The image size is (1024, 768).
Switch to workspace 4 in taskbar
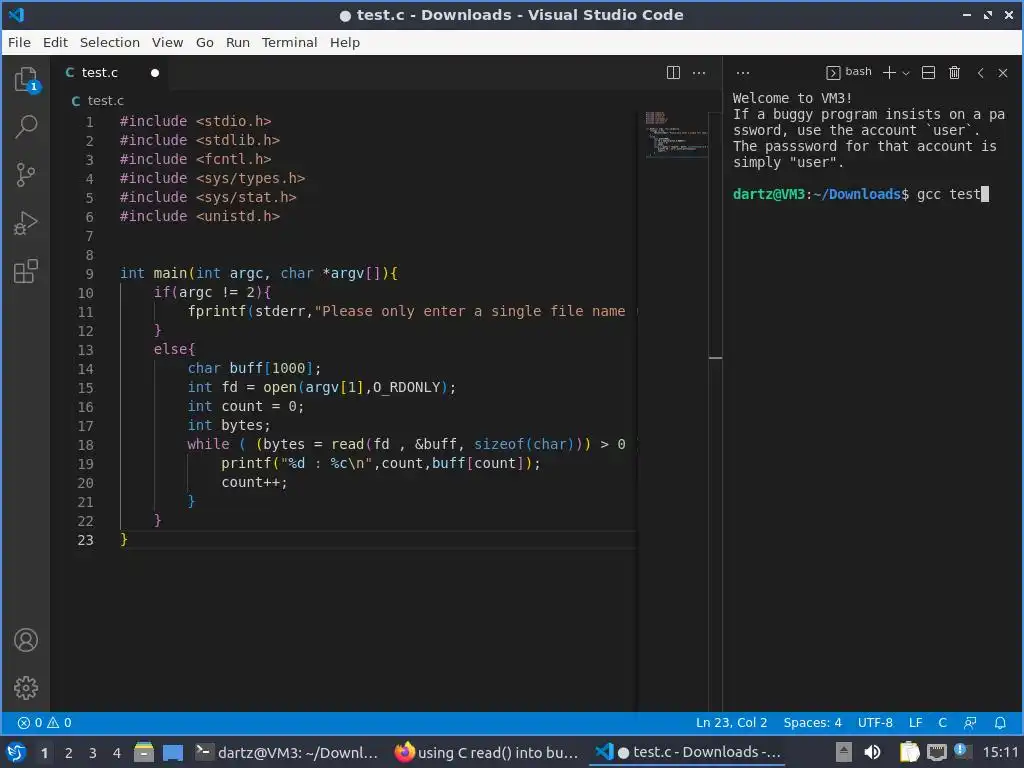(x=117, y=753)
